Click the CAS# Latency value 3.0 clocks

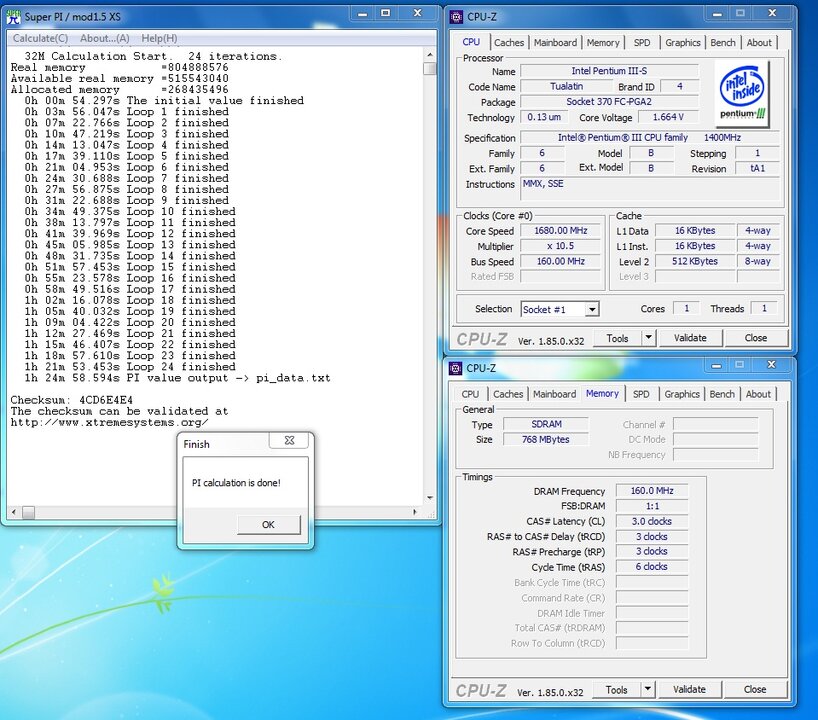[652, 521]
